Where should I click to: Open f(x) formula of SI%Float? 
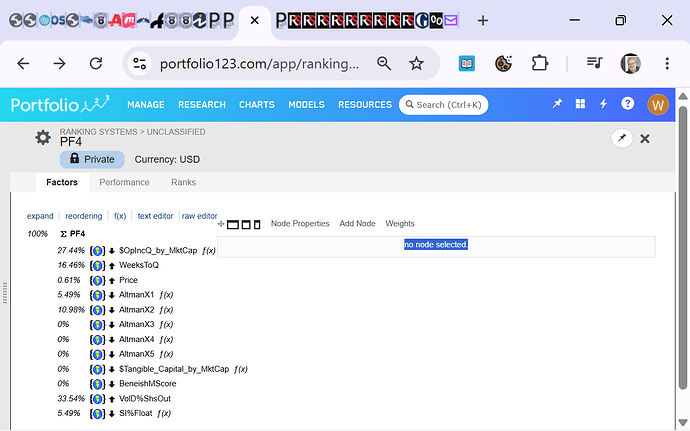coord(164,413)
